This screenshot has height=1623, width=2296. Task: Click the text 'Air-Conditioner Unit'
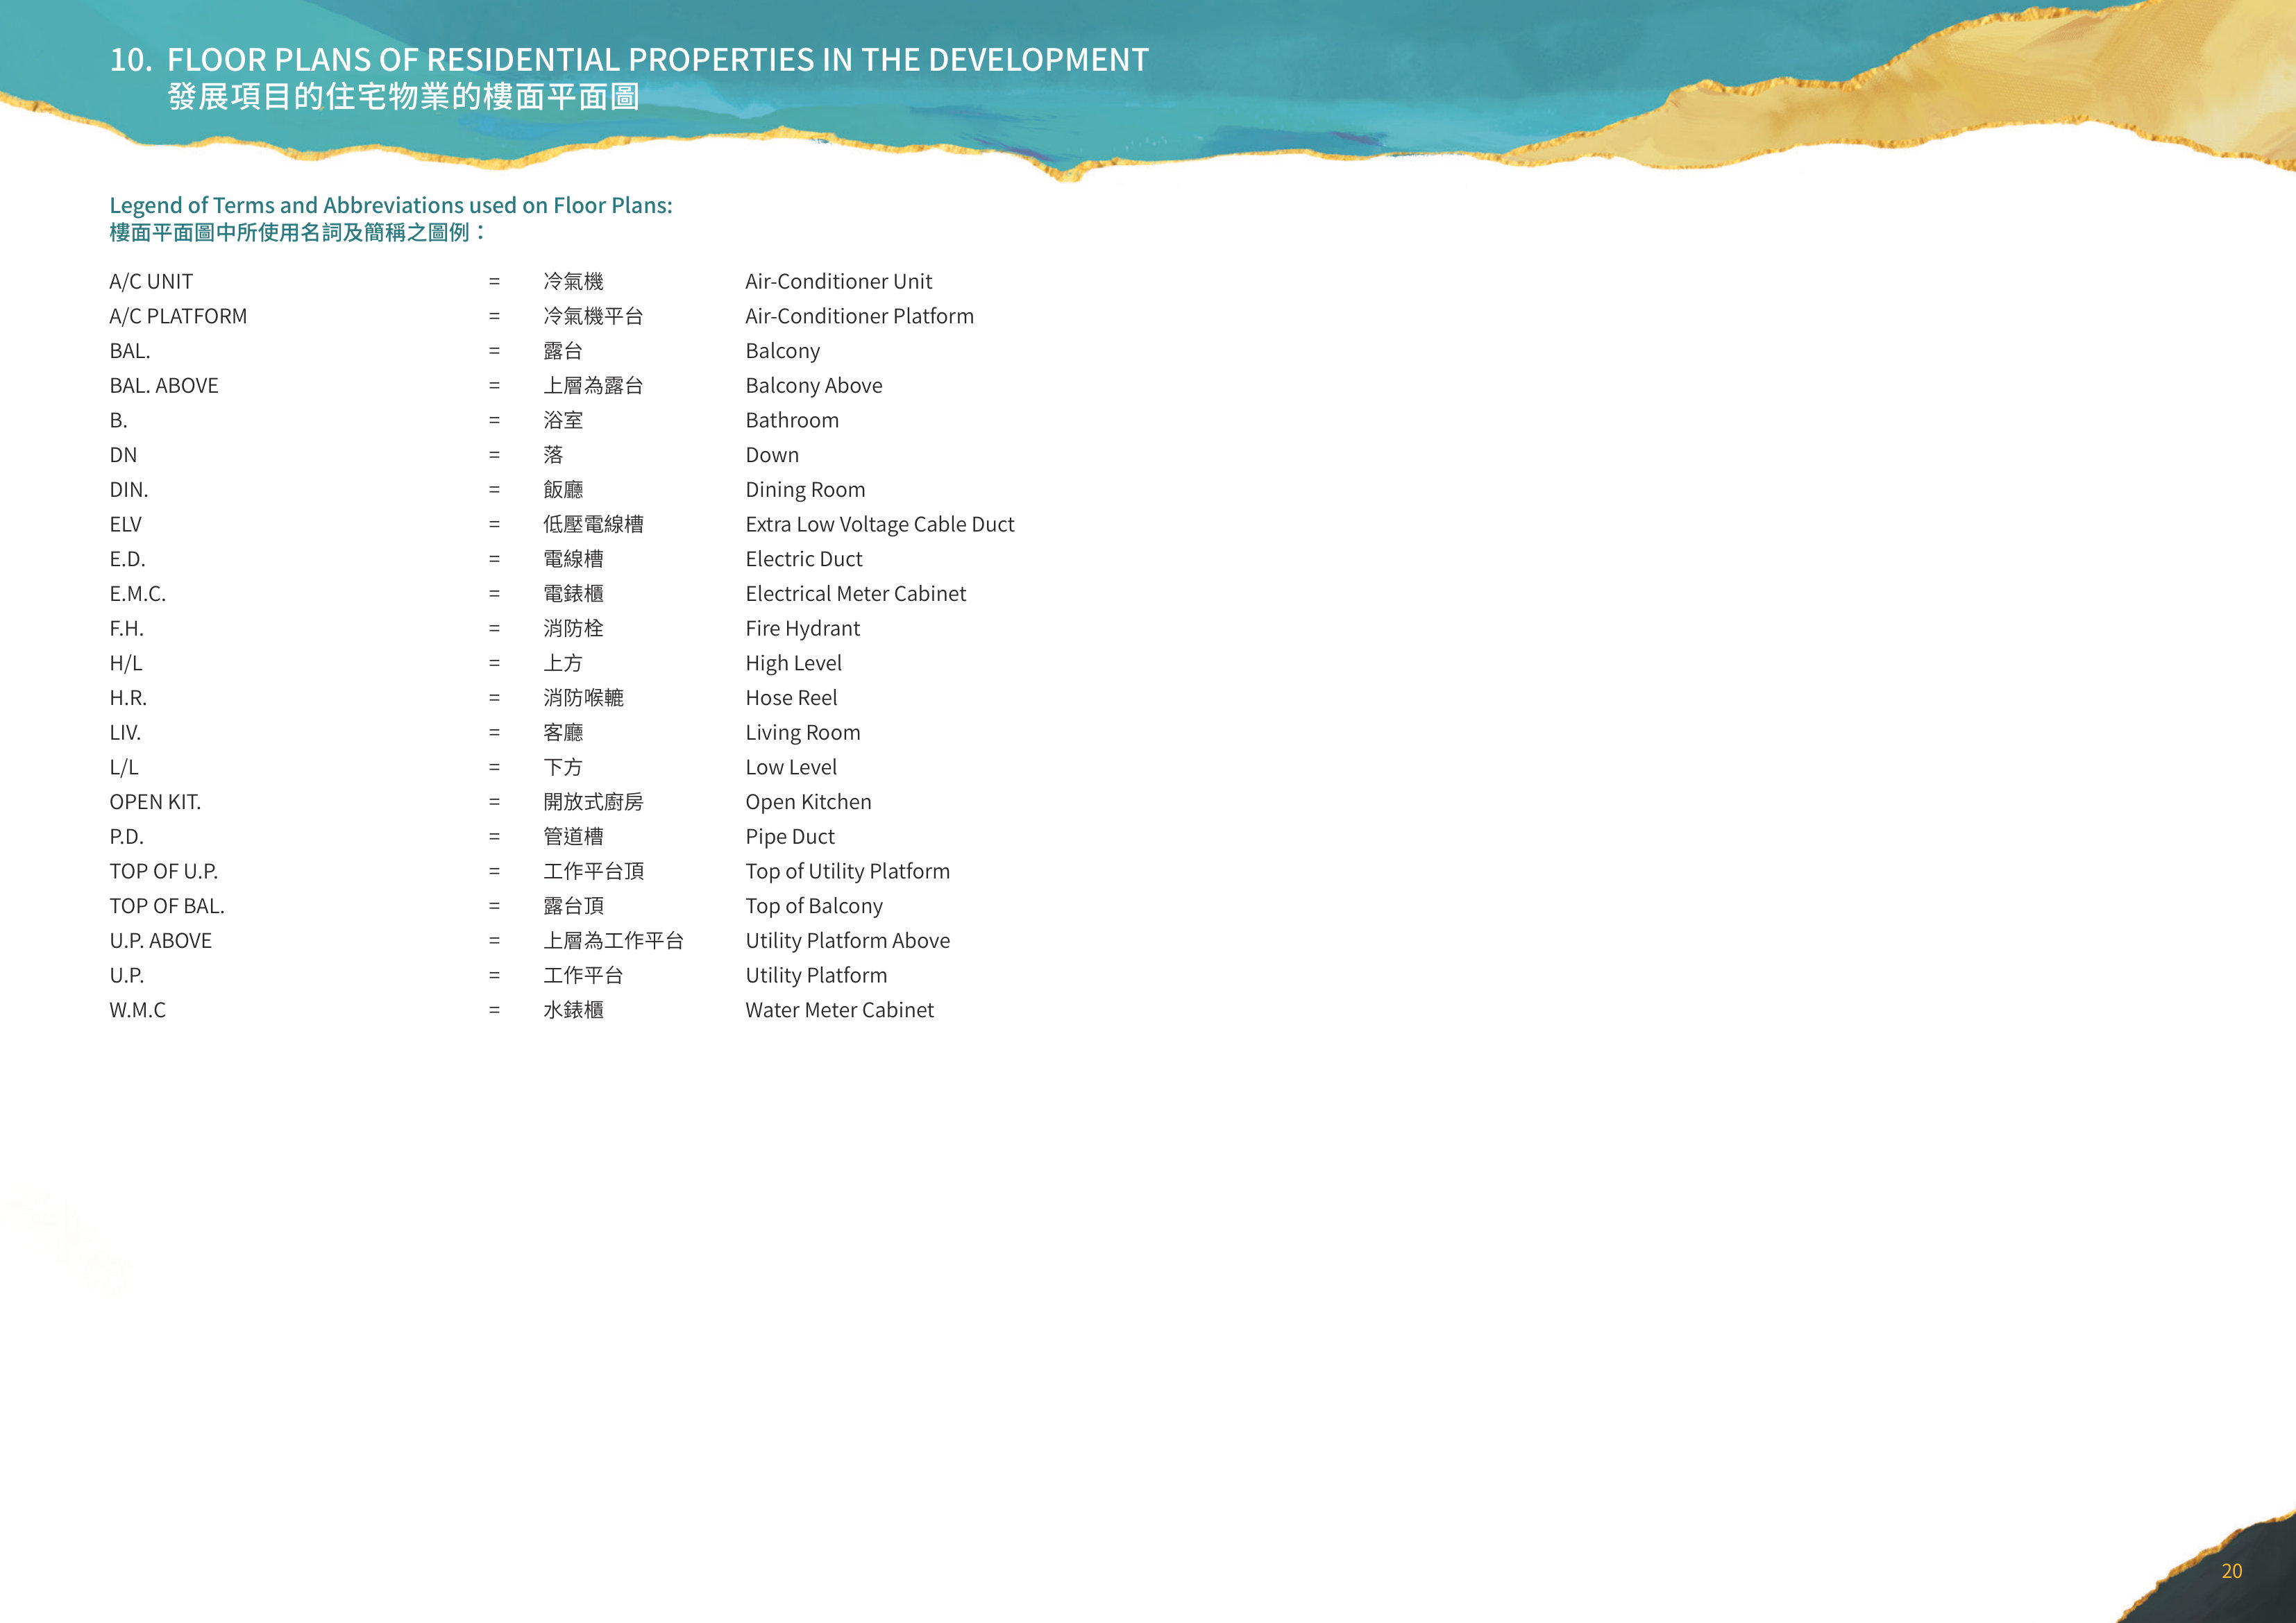point(838,282)
